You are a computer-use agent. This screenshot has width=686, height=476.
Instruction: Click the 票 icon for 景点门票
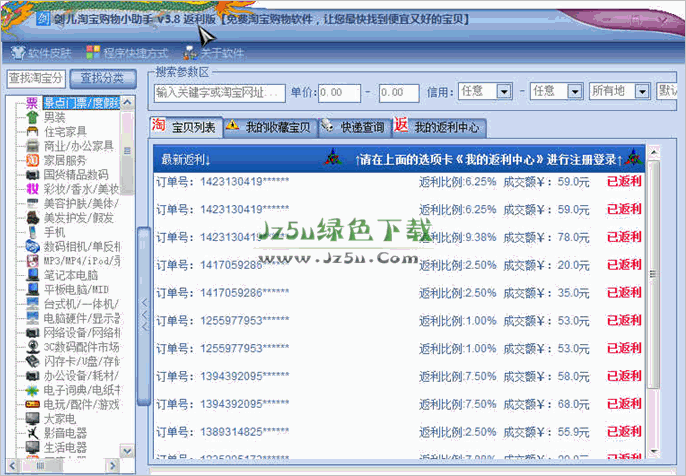pos(32,103)
